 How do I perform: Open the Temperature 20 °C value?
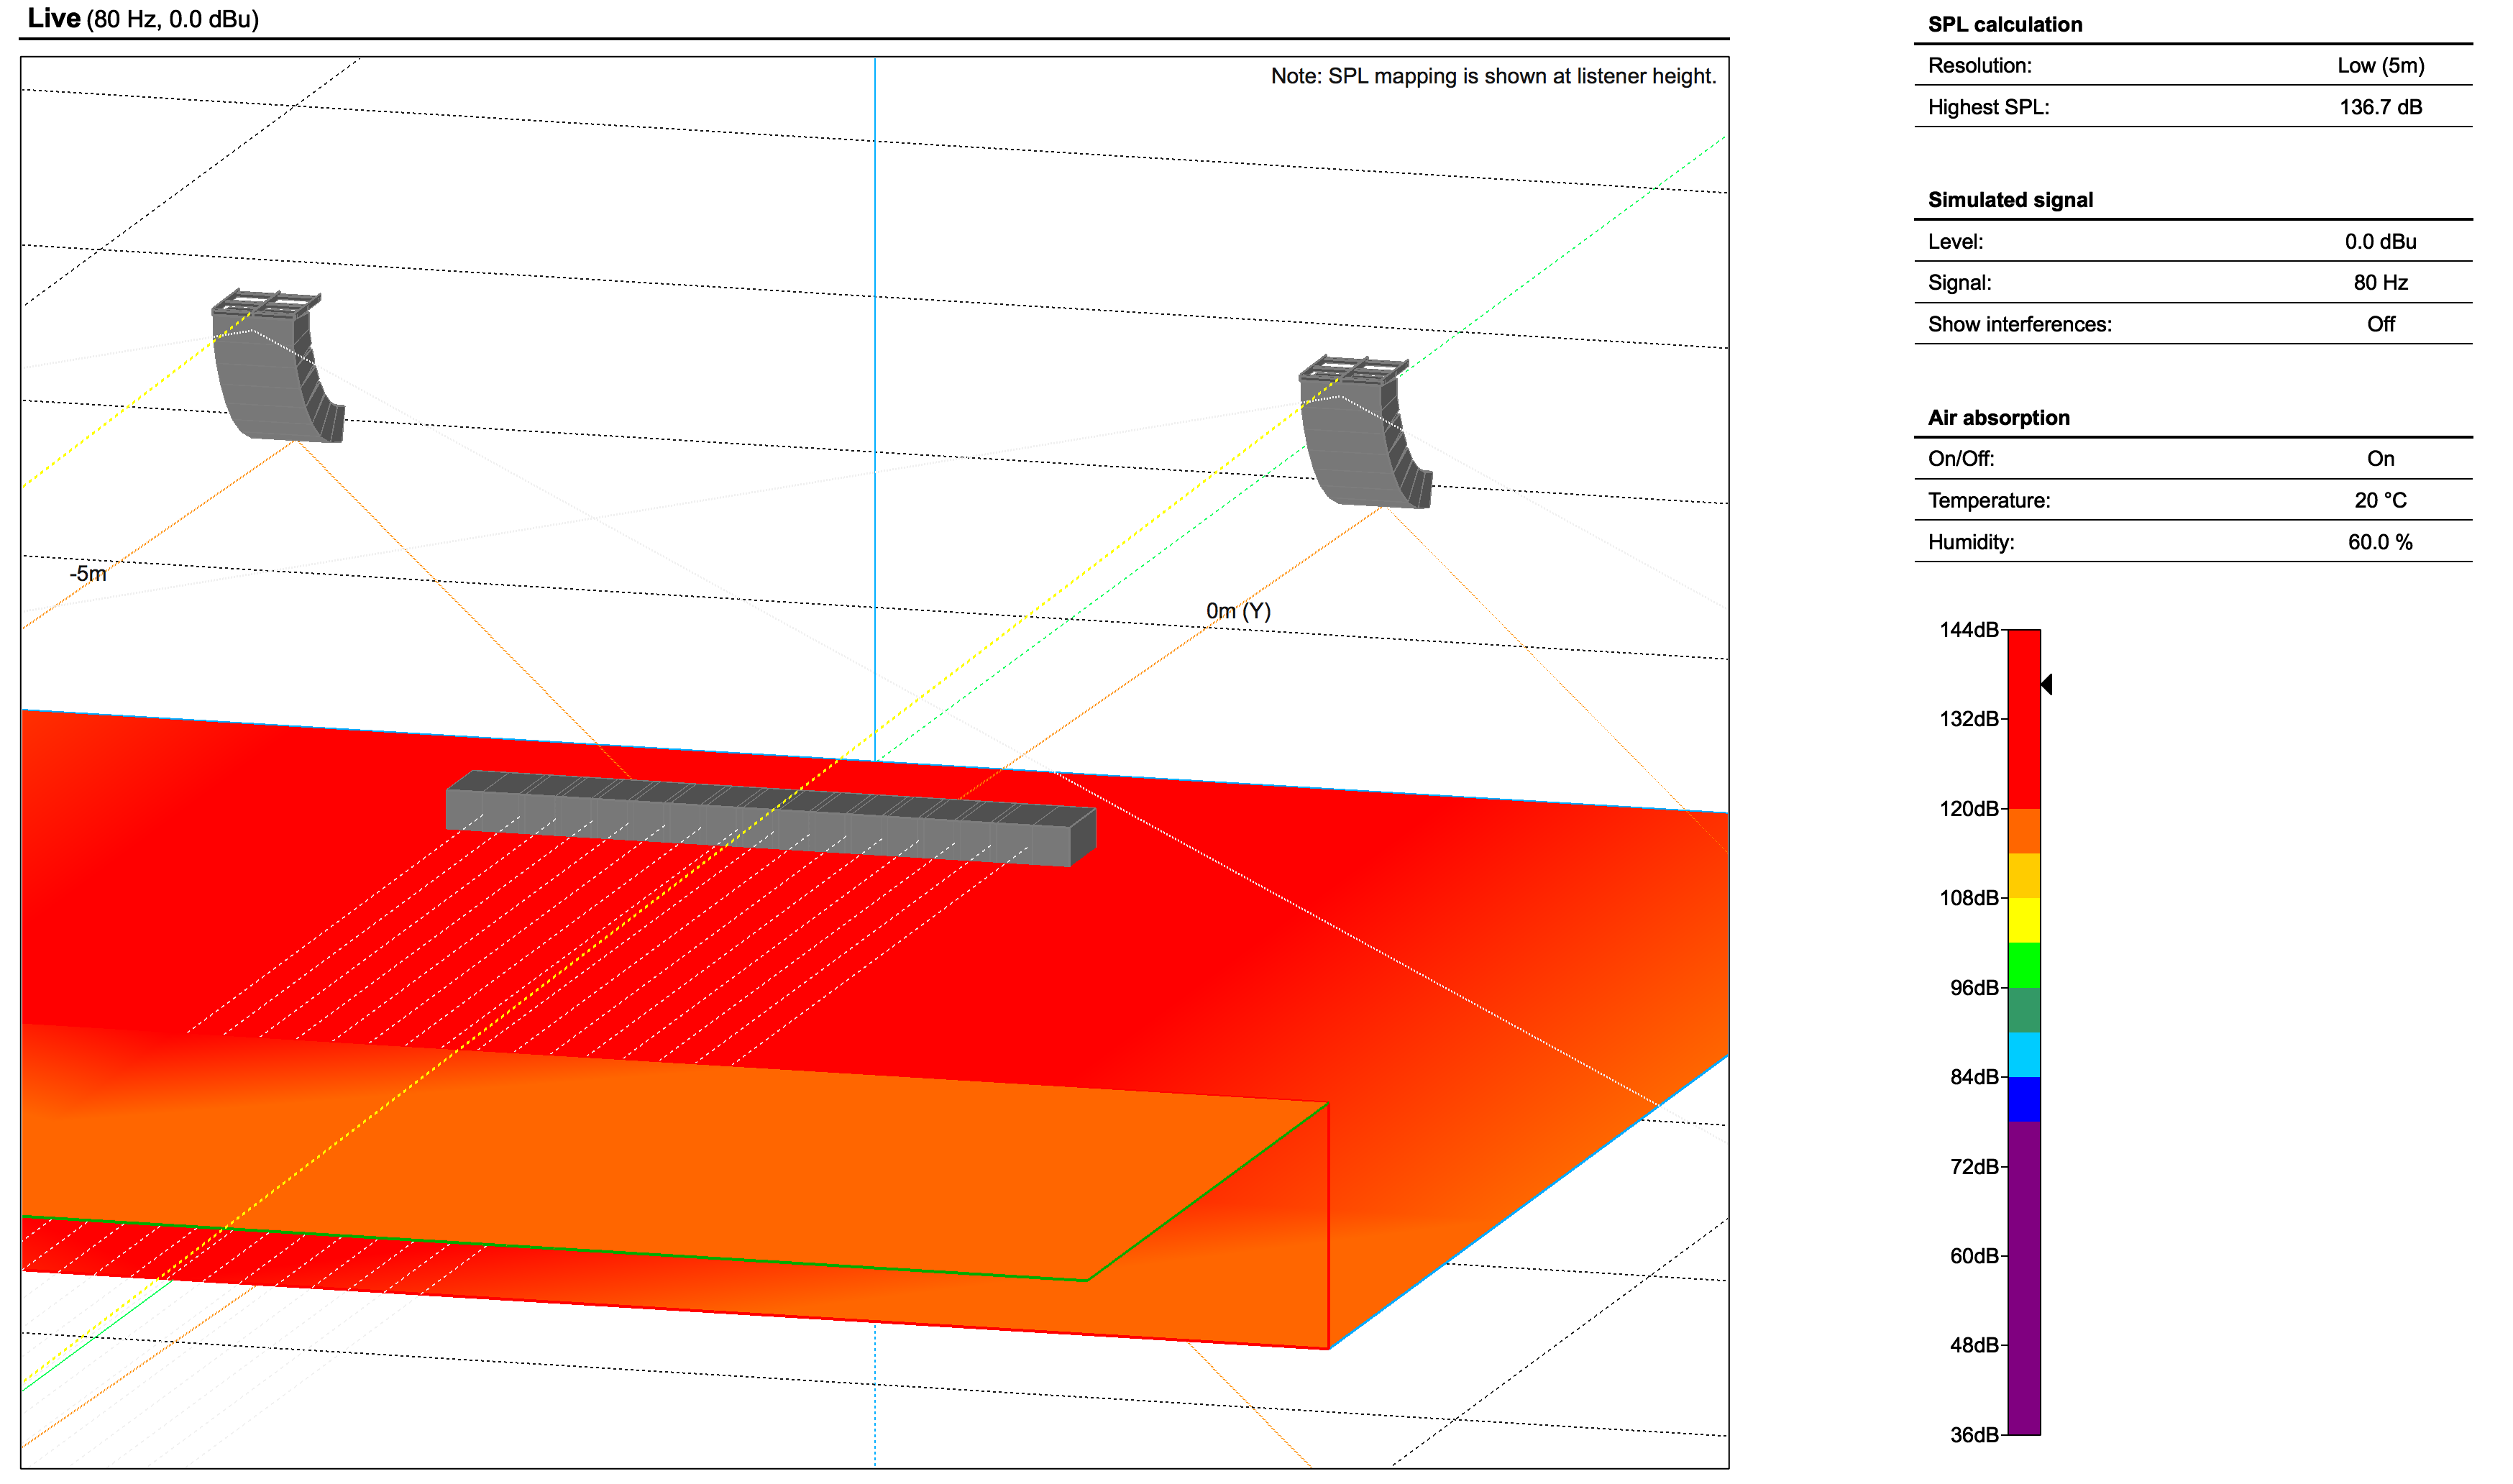click(2380, 501)
